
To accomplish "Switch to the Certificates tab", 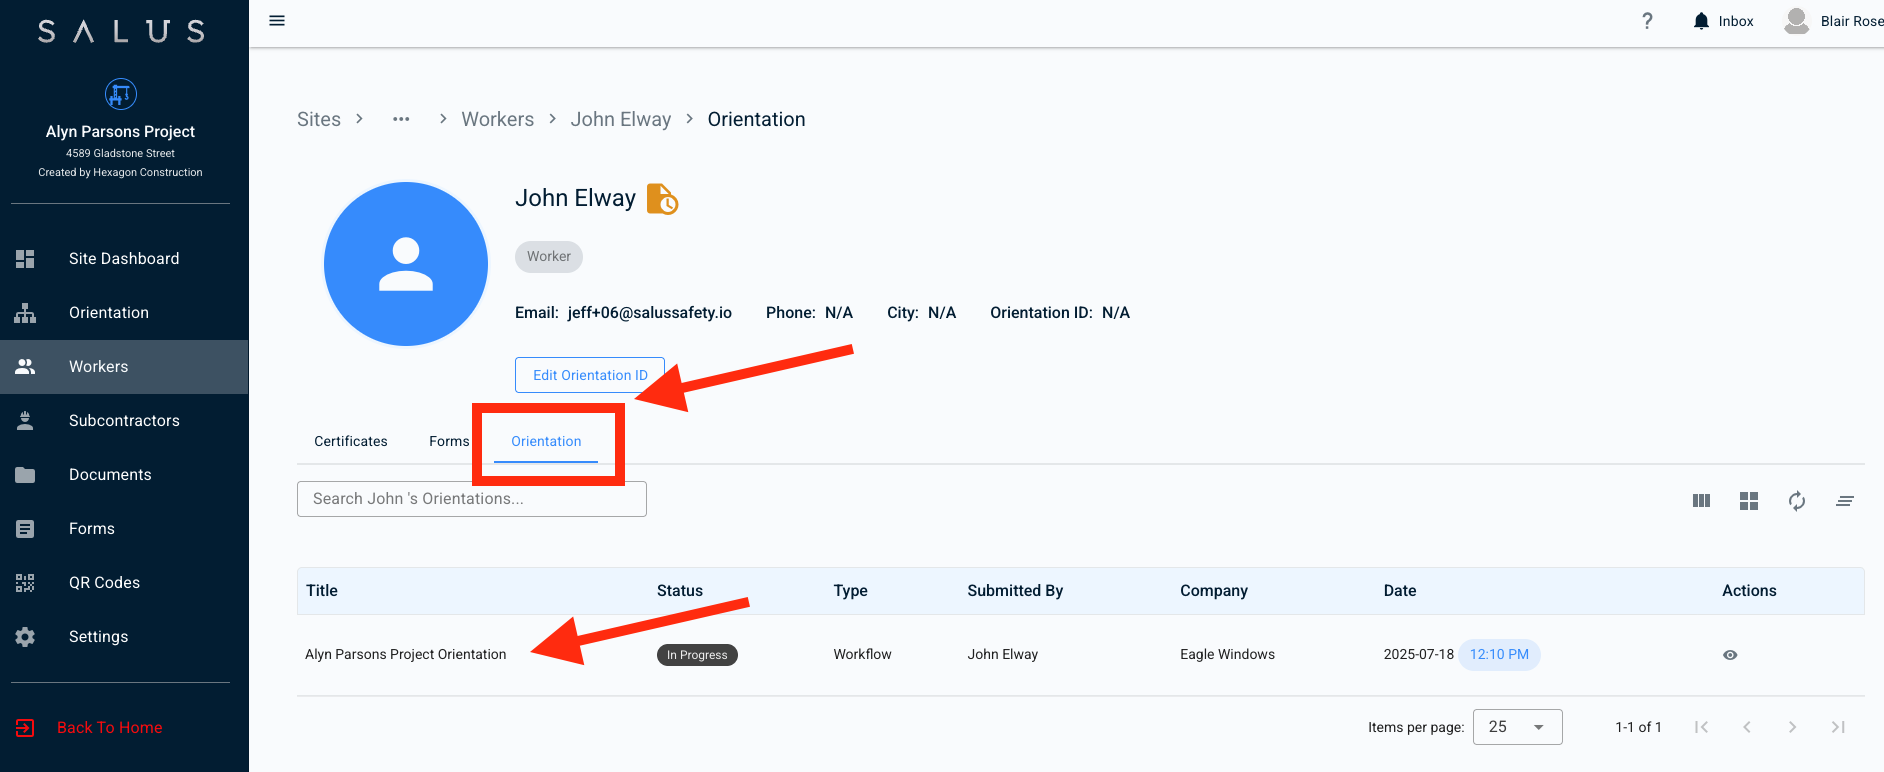I will (351, 441).
